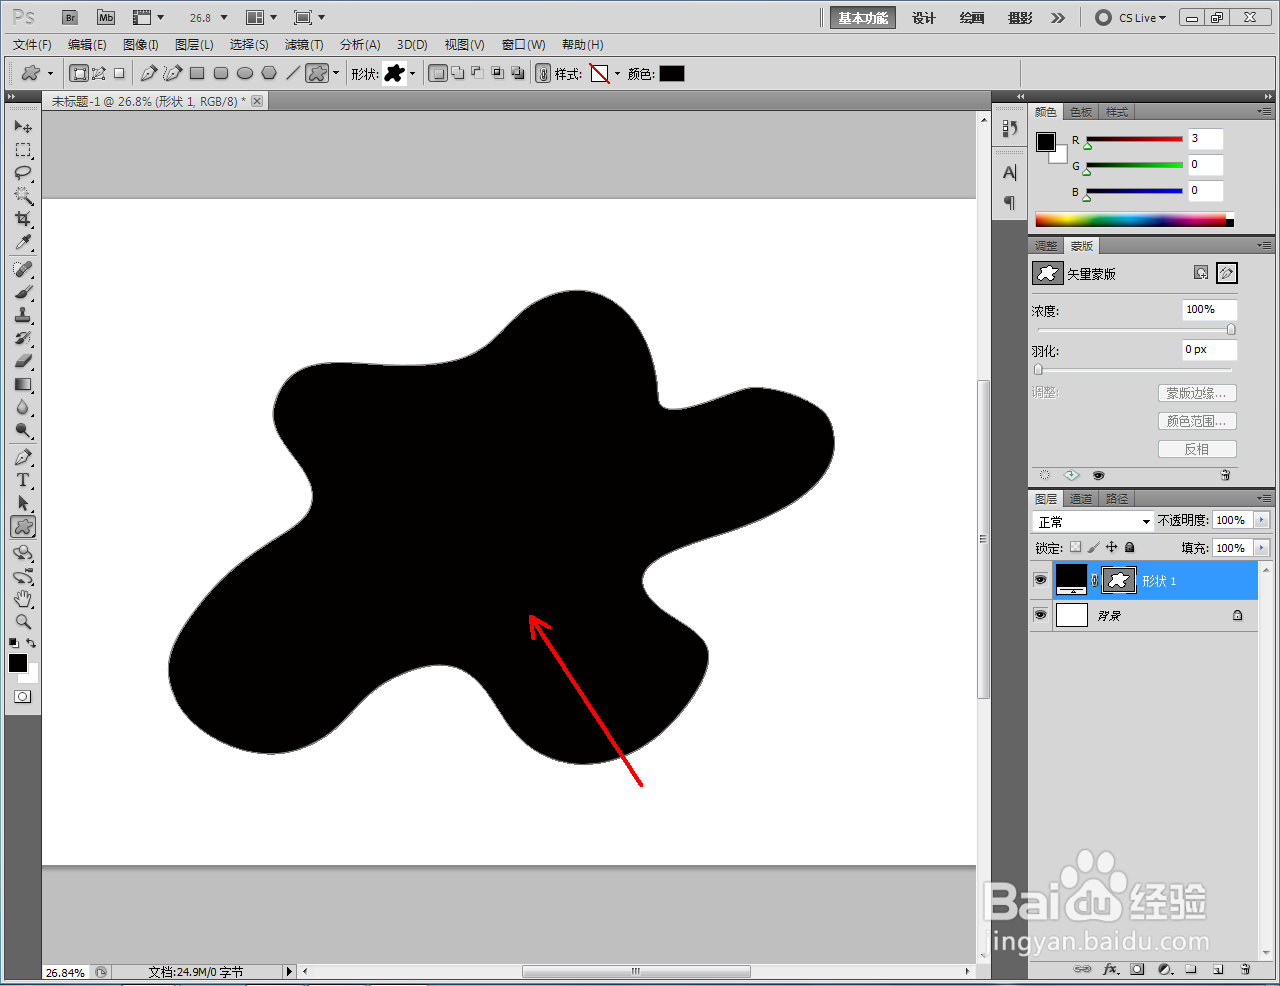Select the Eraser tool
The width and height of the screenshot is (1280, 986).
[23, 362]
